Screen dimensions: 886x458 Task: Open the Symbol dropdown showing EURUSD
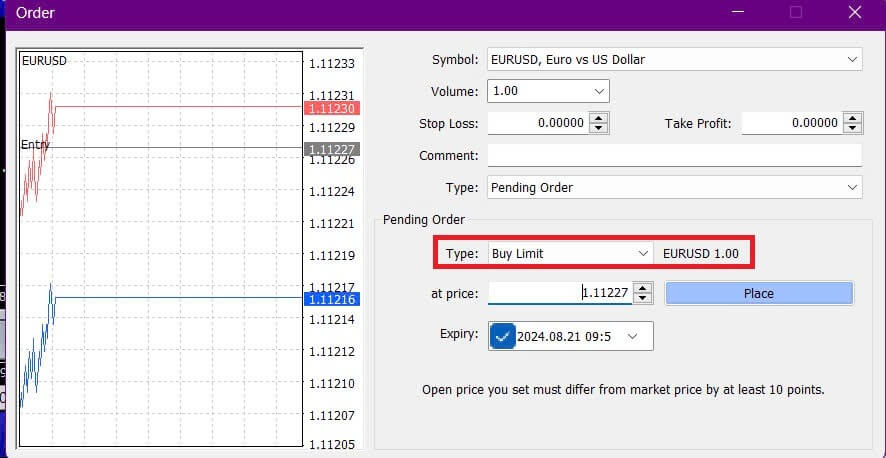point(674,60)
